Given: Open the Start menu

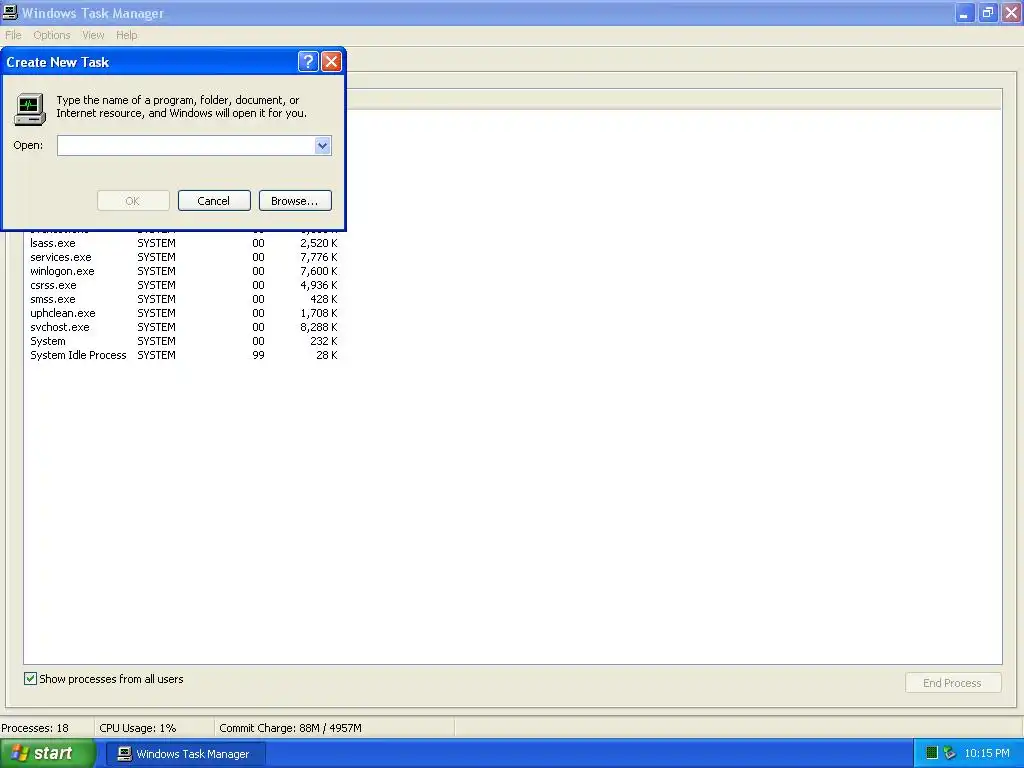Looking at the screenshot, I should pos(48,753).
